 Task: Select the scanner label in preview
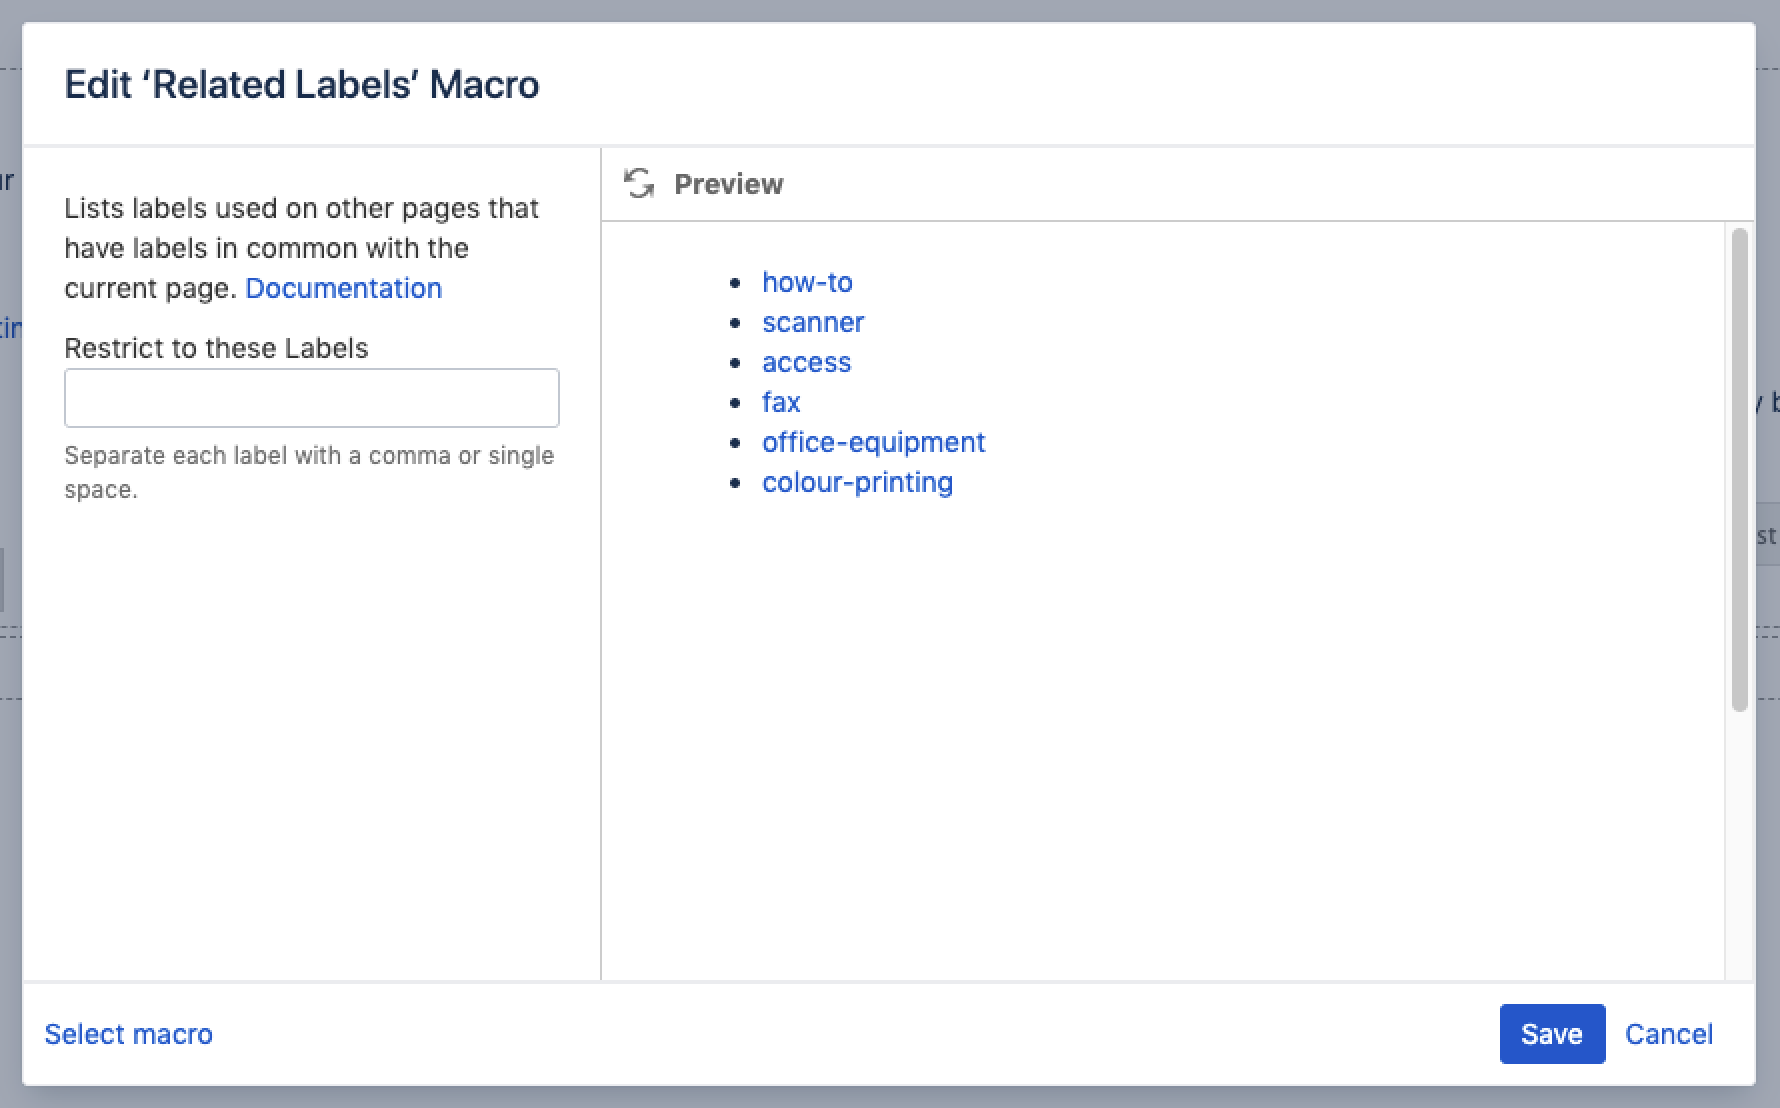click(812, 322)
